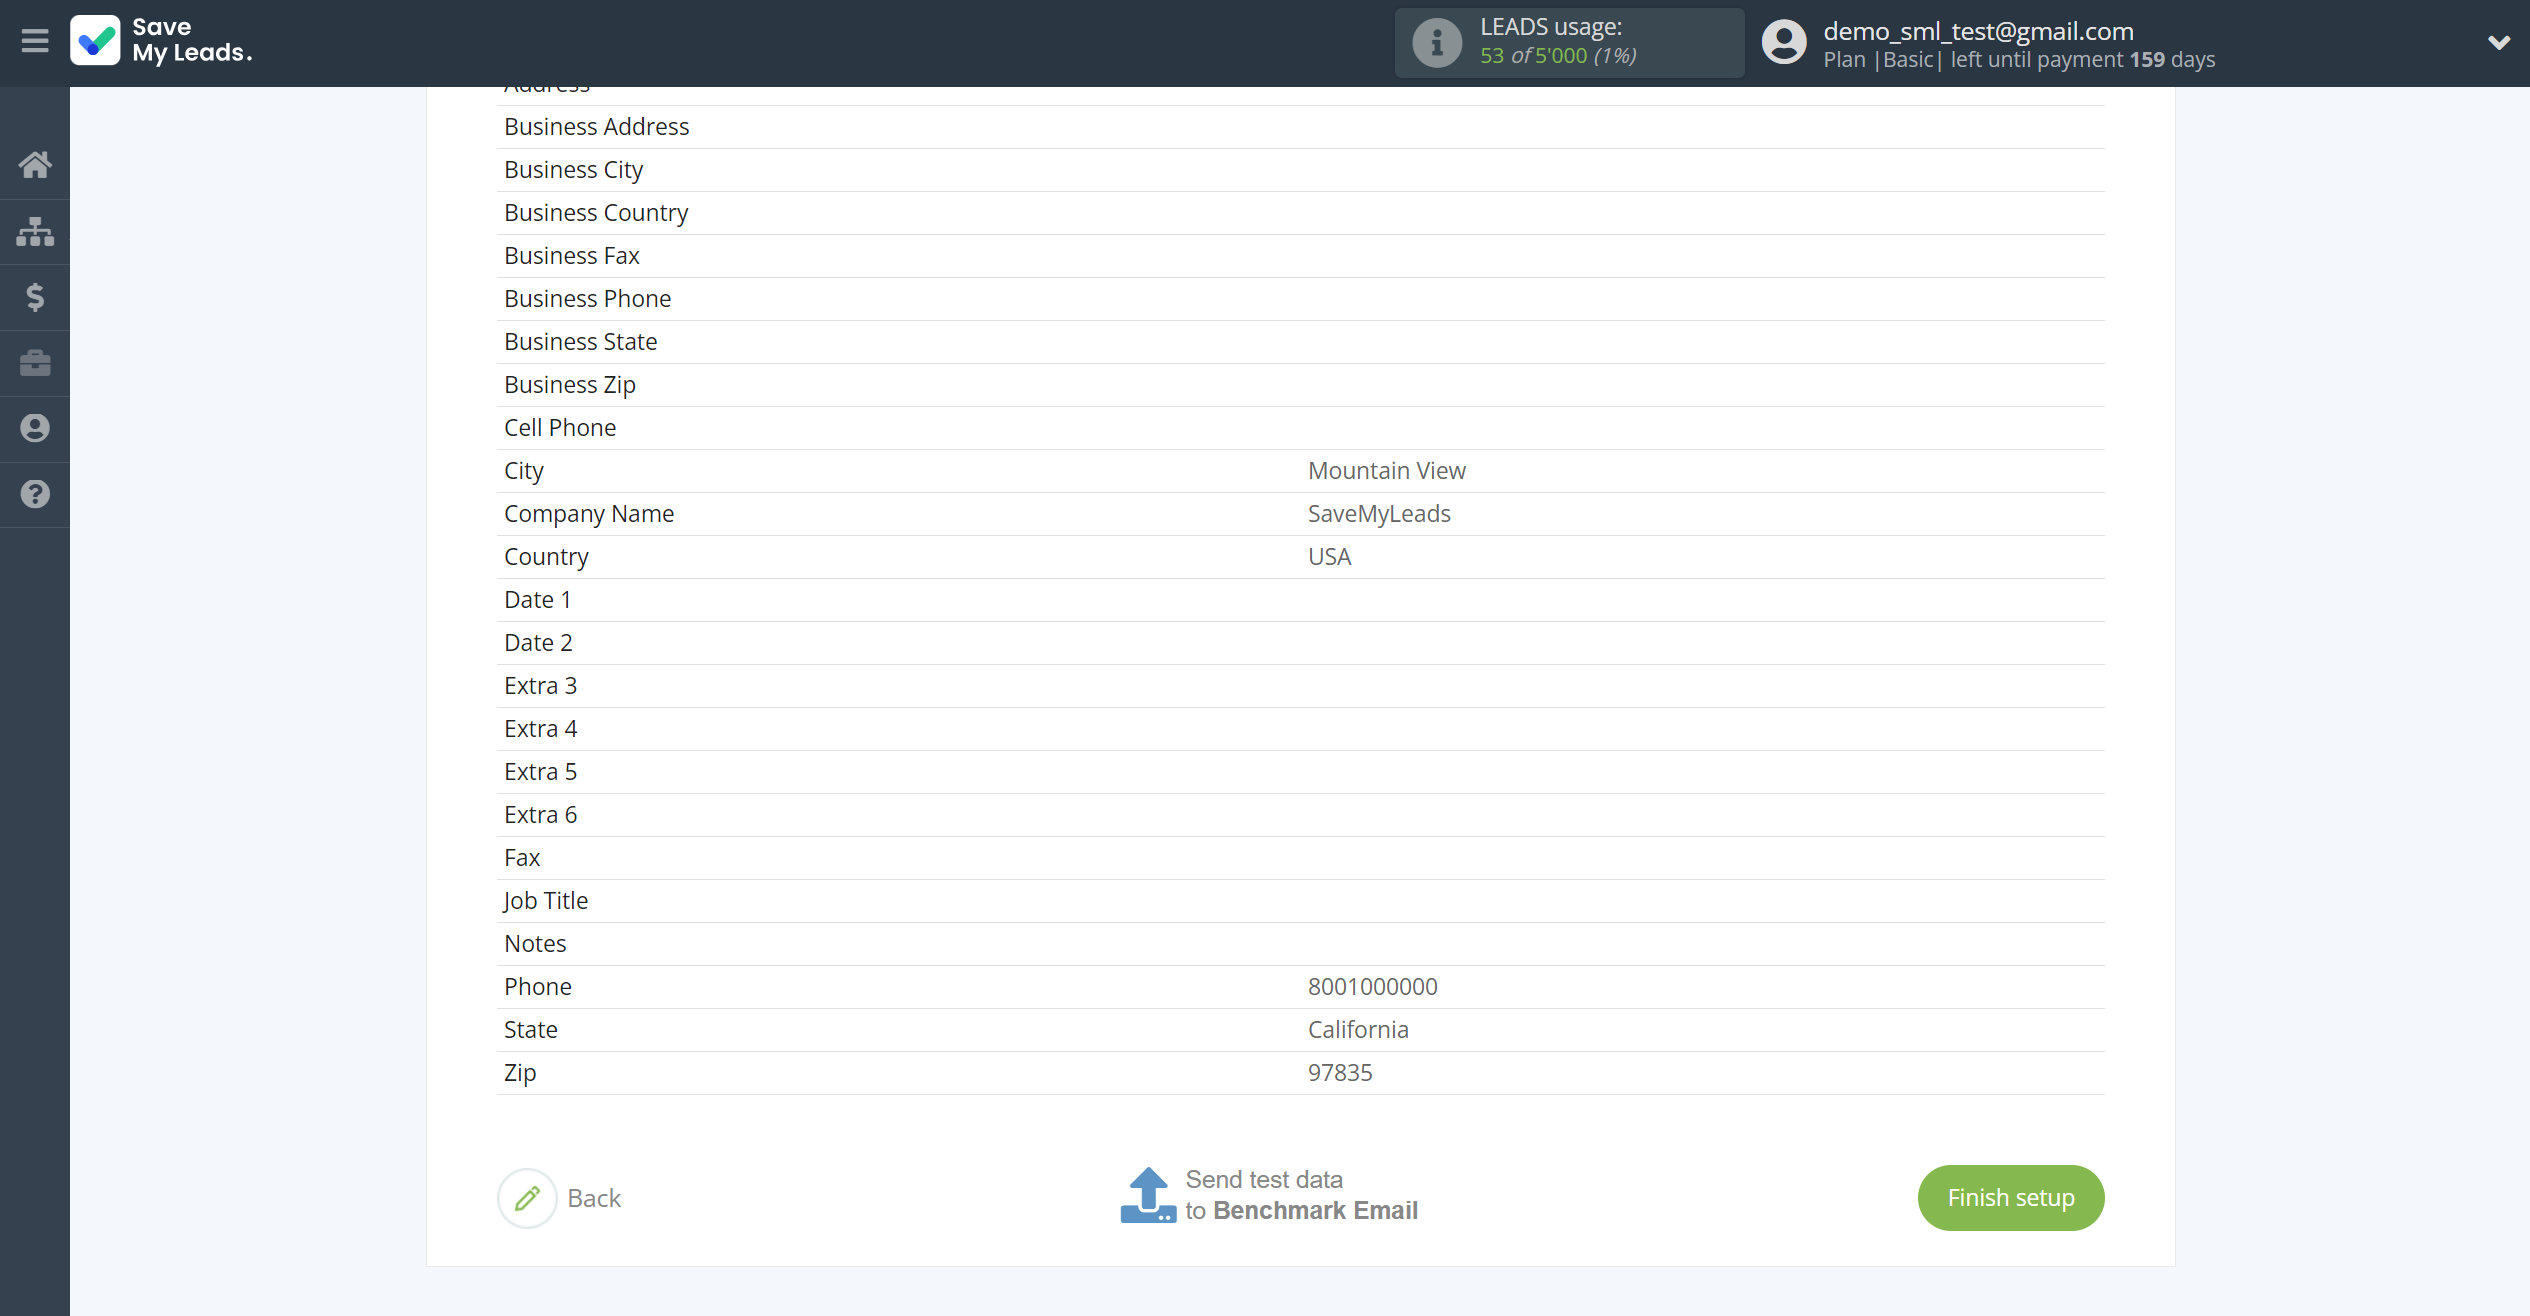This screenshot has height=1316, width=2530.
Task: Expand the account dropdown chevron
Action: pyautogui.click(x=2498, y=42)
